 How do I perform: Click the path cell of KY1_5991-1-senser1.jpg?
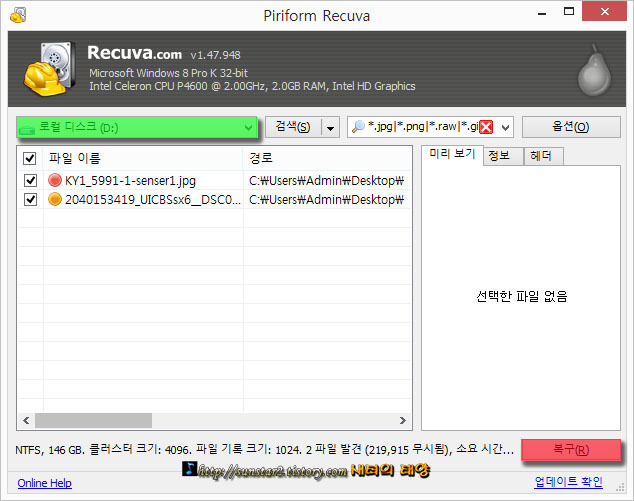[x=327, y=180]
